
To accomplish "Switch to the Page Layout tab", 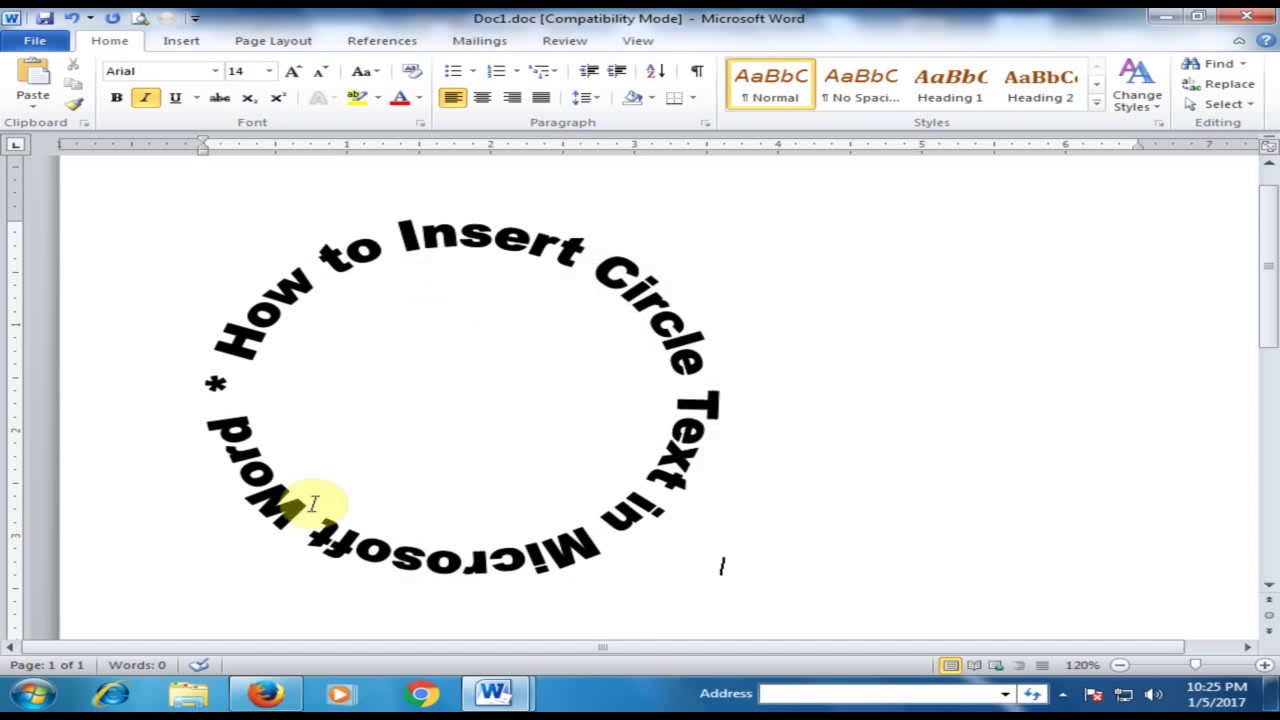I will tap(273, 41).
